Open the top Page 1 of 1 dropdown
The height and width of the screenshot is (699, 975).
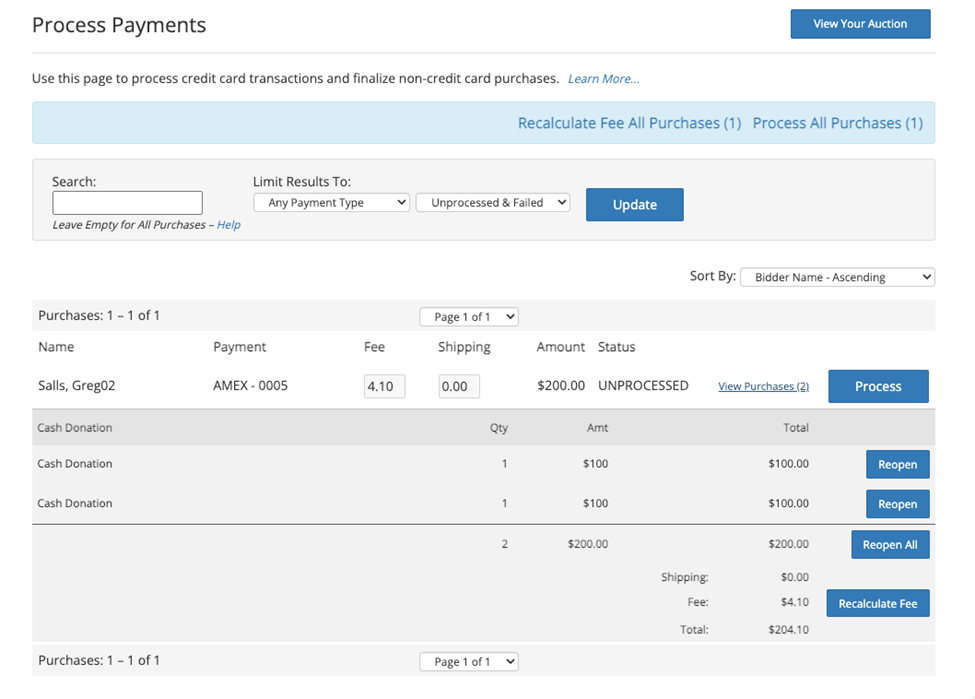(469, 317)
